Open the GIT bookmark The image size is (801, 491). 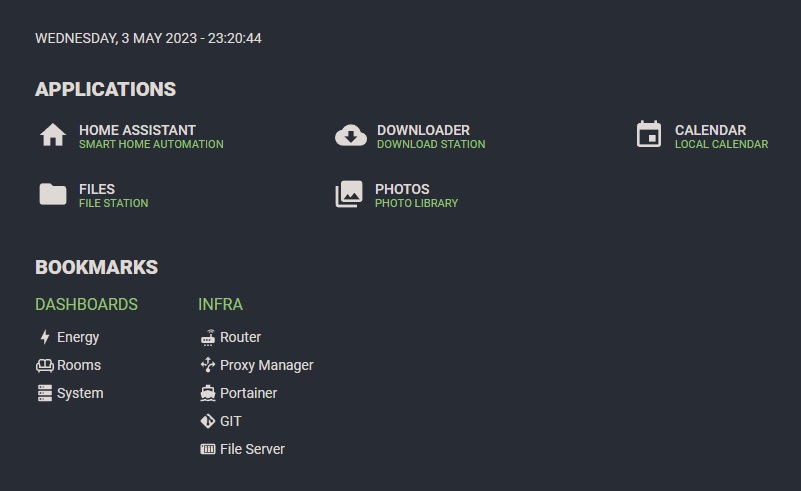point(231,421)
